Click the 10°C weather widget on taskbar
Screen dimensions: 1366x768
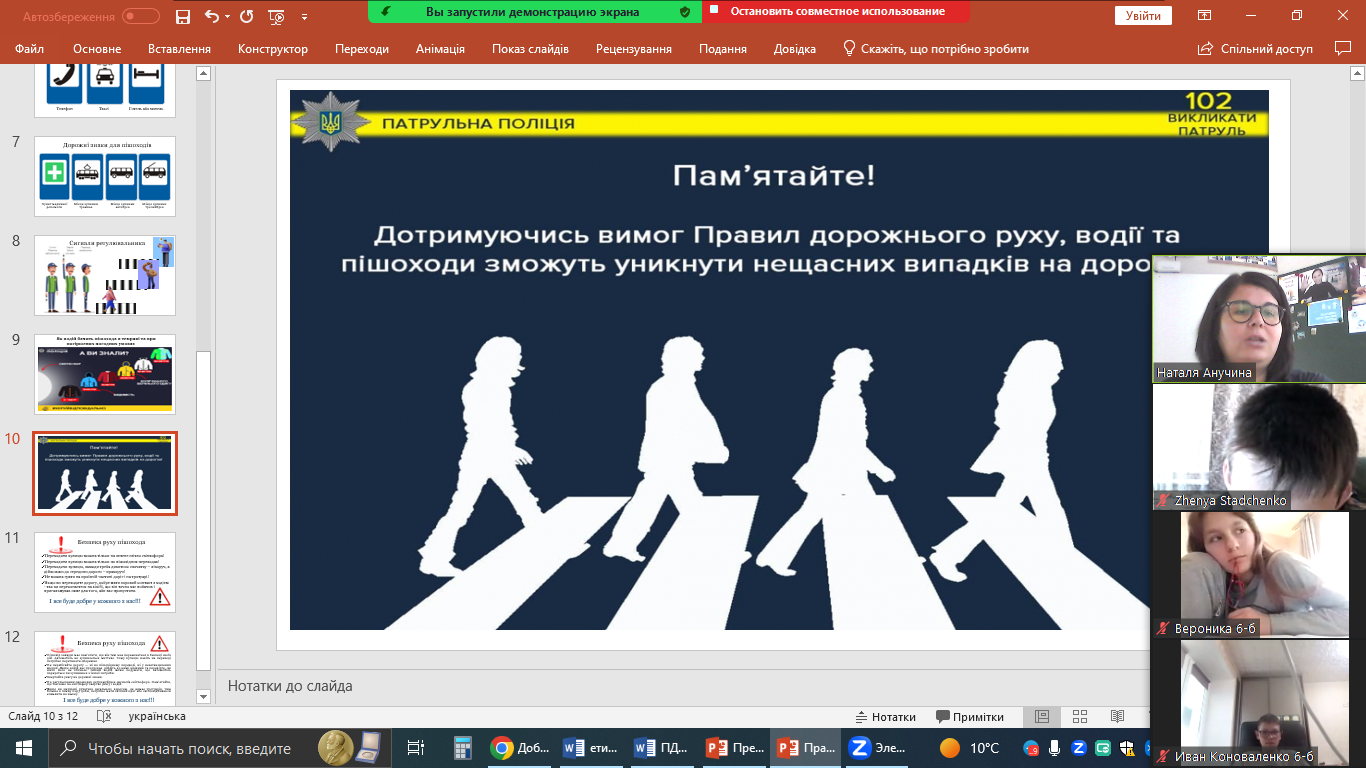click(x=970, y=748)
